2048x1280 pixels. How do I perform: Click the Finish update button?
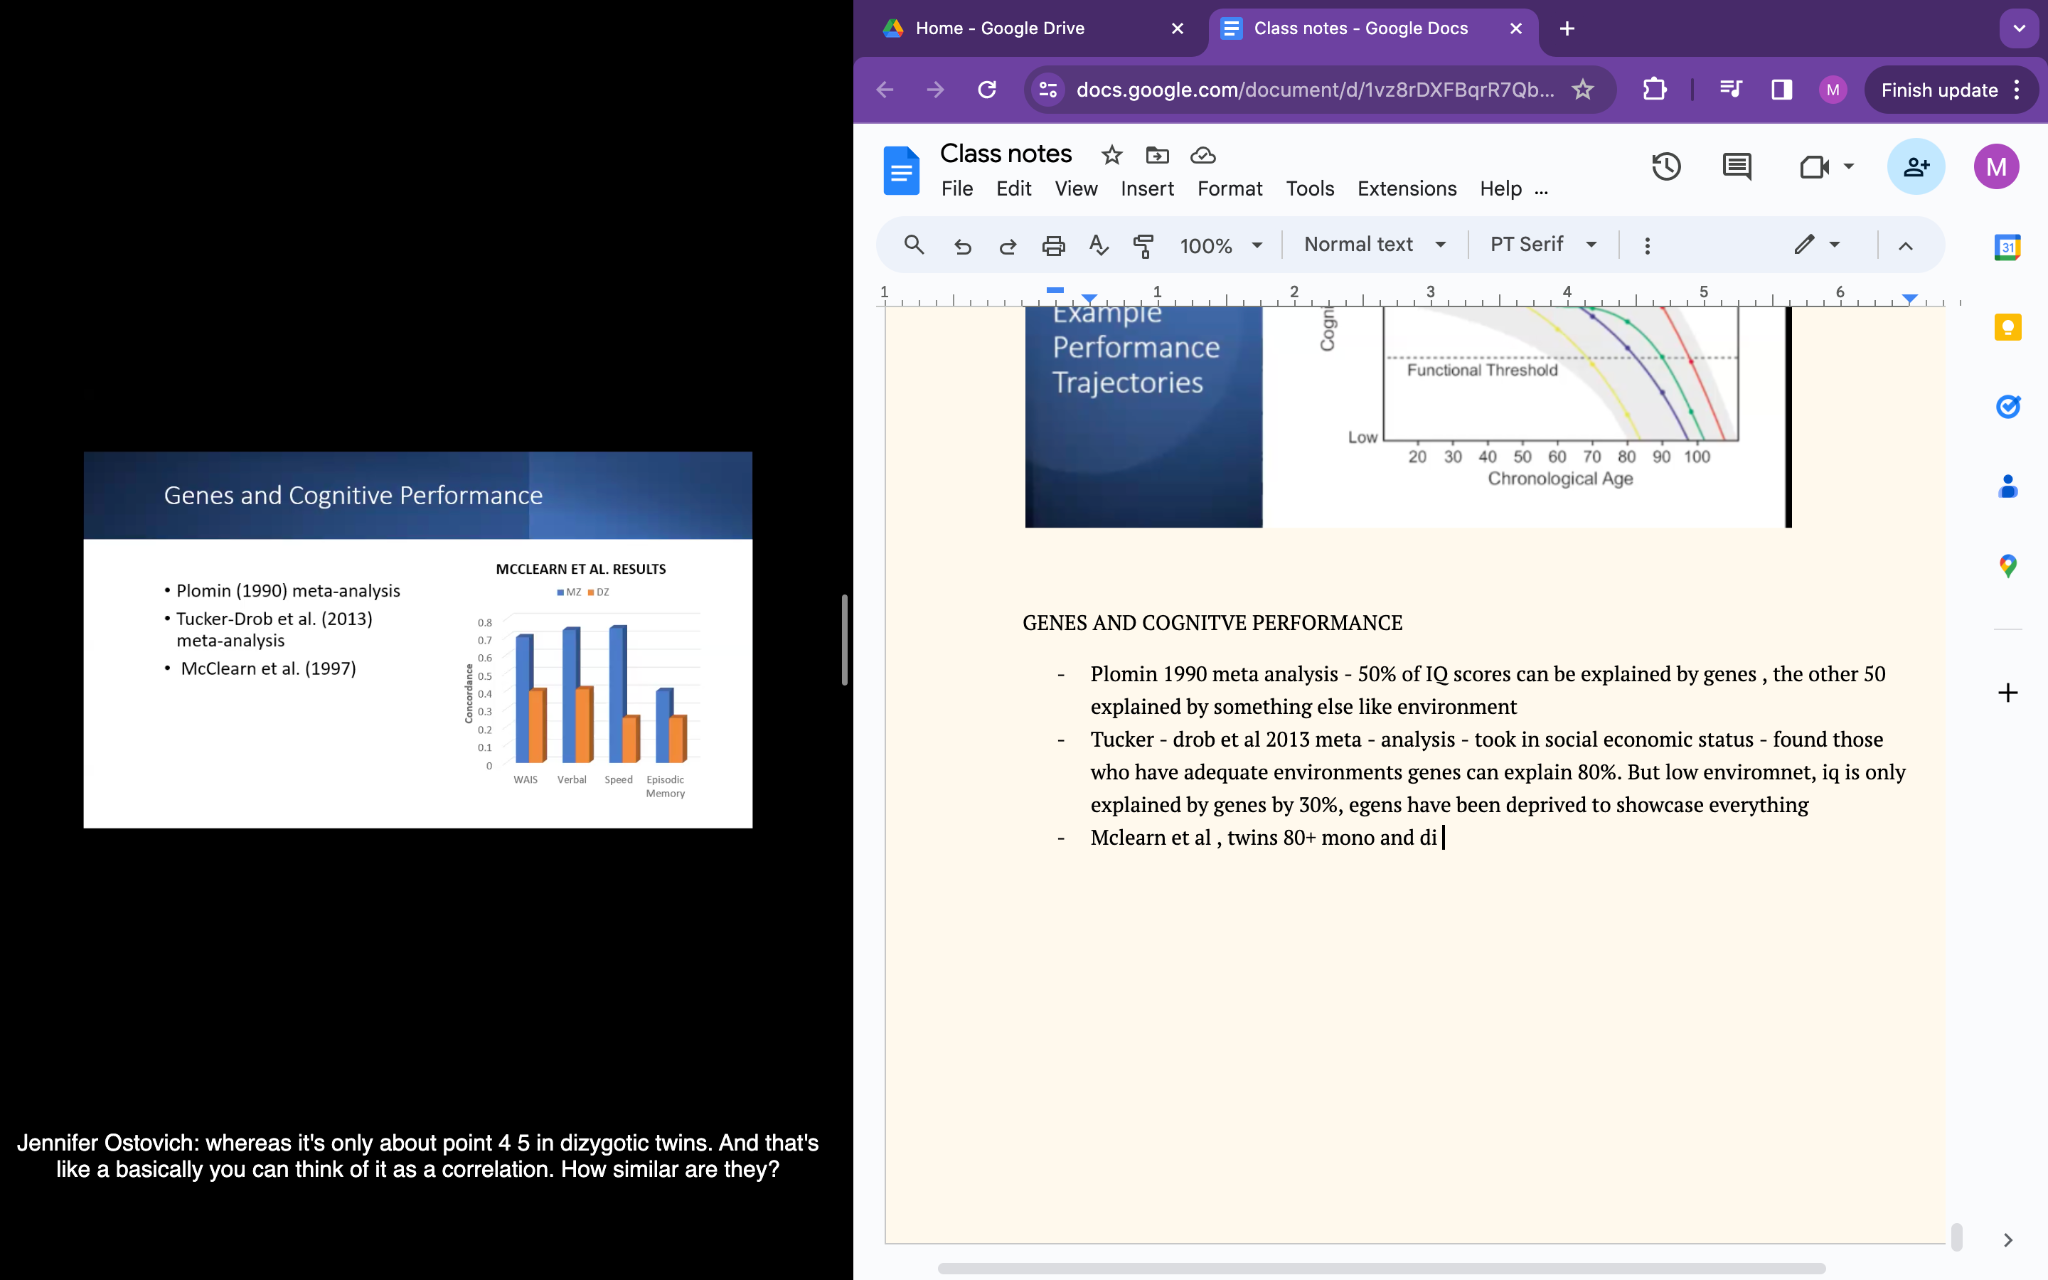[x=1938, y=90]
